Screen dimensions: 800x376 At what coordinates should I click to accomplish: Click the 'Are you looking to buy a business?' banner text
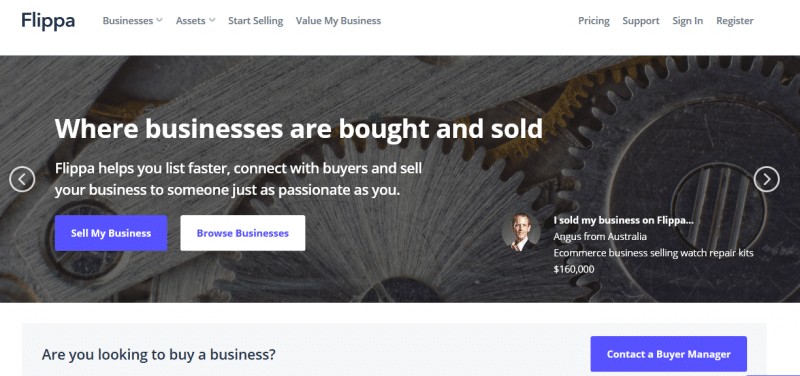pyautogui.click(x=159, y=354)
